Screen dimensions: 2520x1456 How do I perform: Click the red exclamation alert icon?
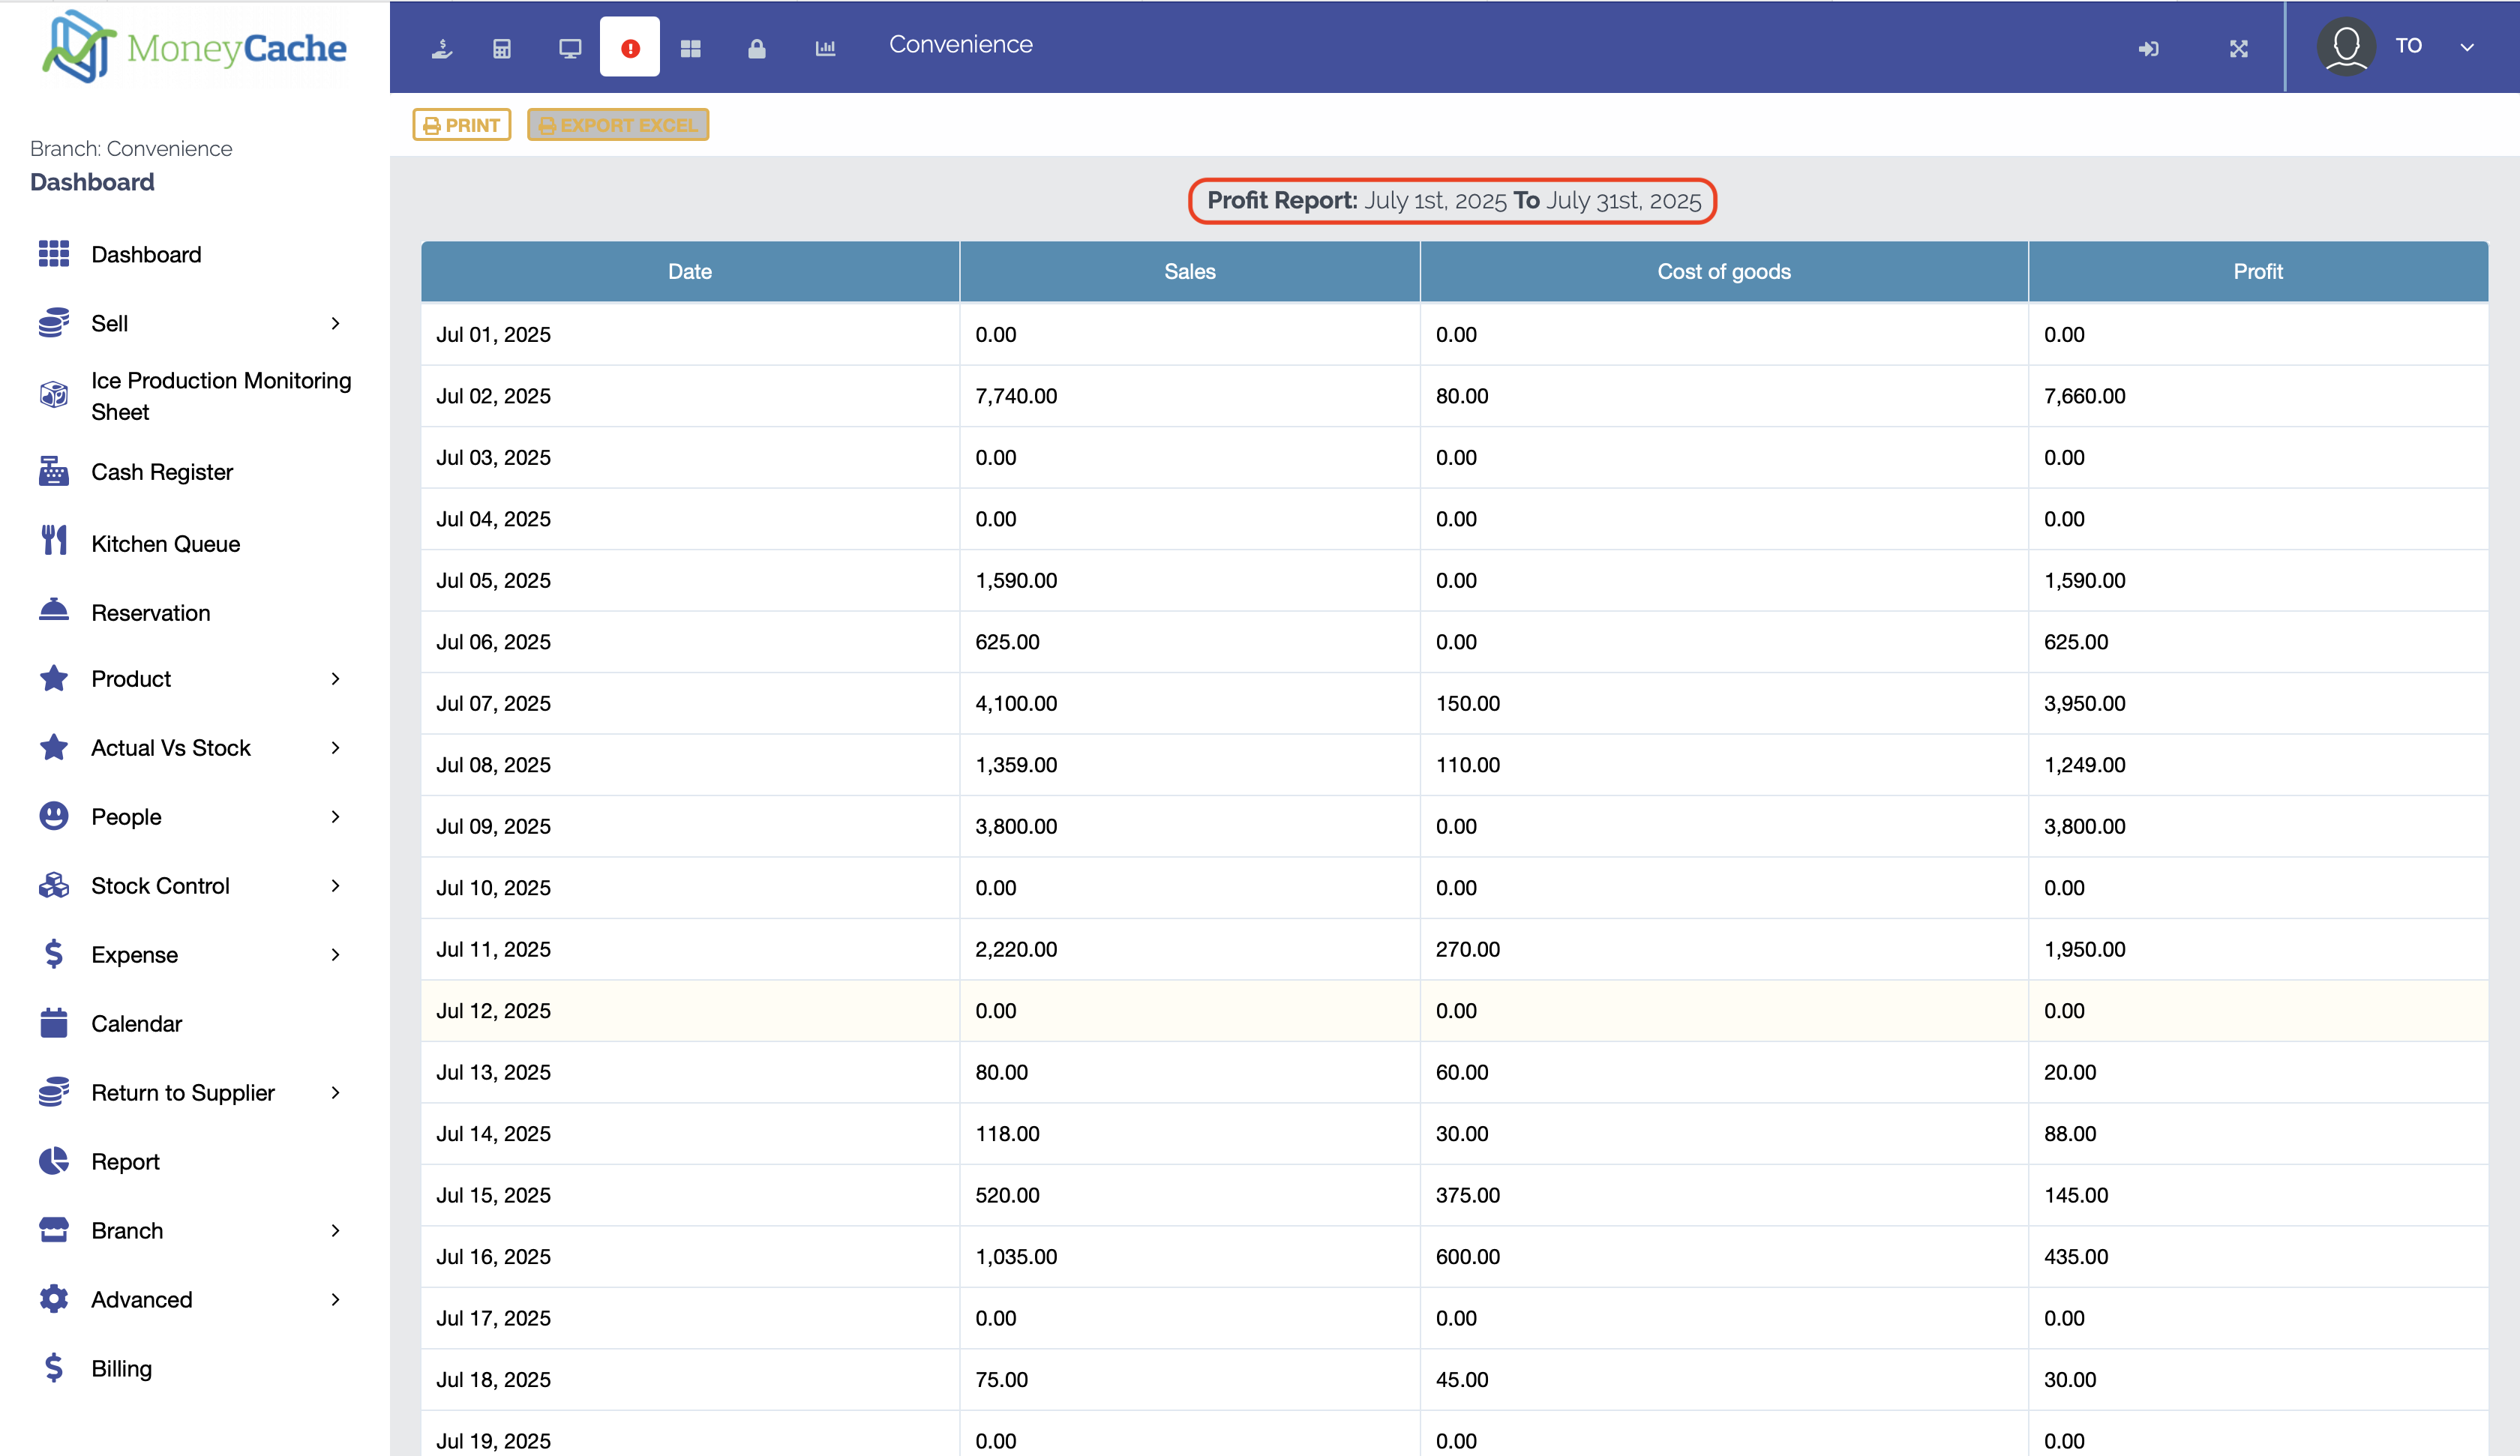click(x=630, y=48)
